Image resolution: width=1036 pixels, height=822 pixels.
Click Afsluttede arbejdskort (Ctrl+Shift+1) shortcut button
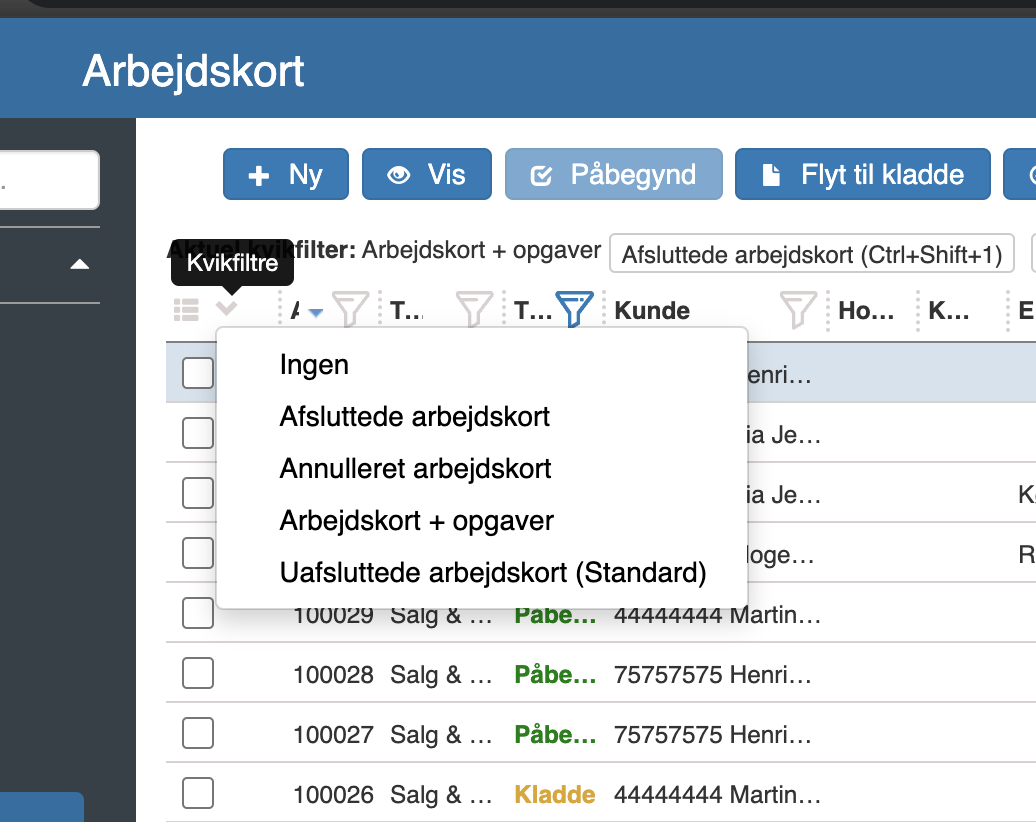[x=811, y=254]
